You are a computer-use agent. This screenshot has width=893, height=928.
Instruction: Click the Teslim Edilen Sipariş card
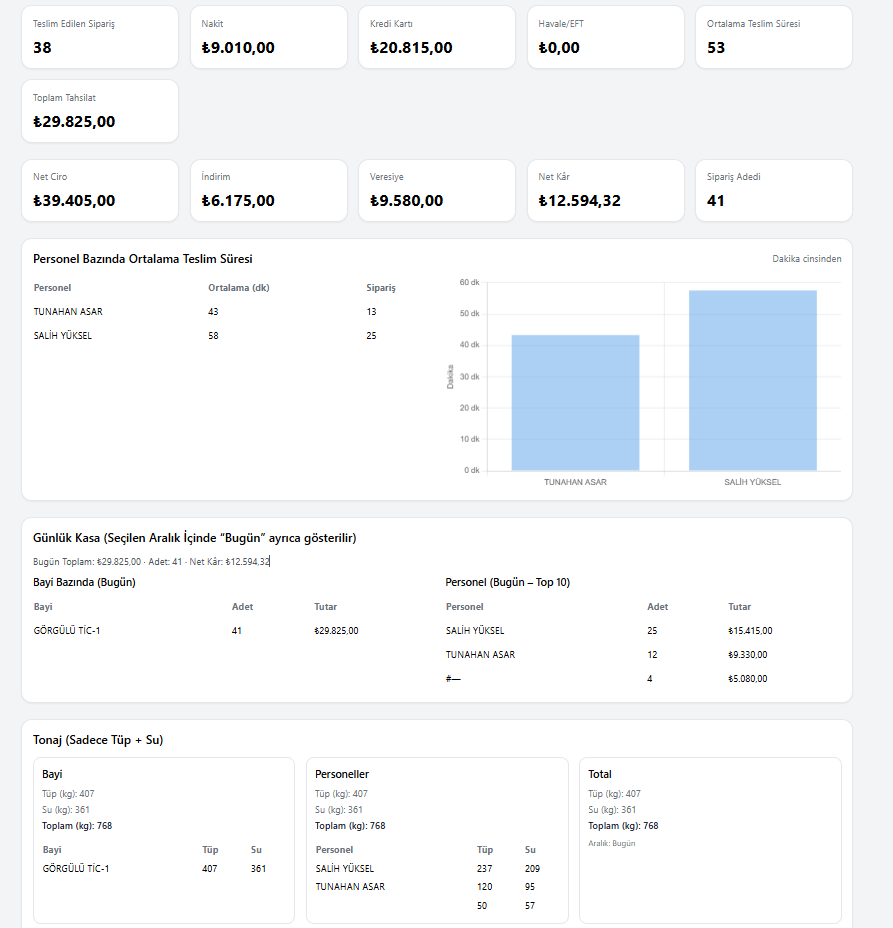[x=100, y=37]
